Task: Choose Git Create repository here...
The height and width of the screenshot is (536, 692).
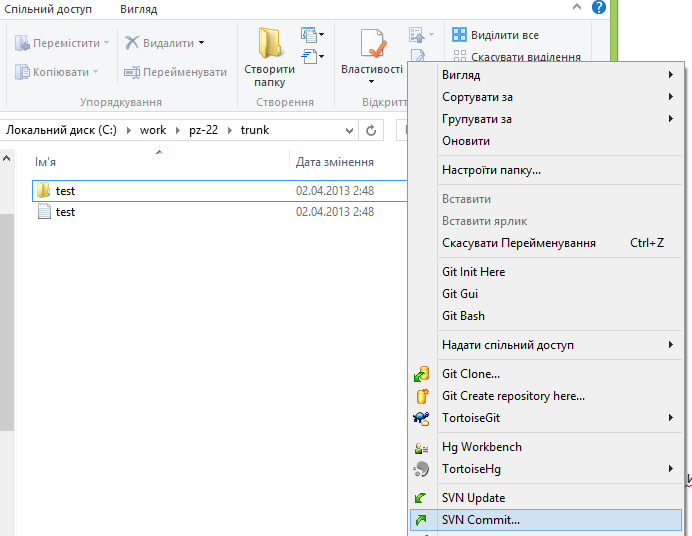Action: pyautogui.click(x=546, y=396)
